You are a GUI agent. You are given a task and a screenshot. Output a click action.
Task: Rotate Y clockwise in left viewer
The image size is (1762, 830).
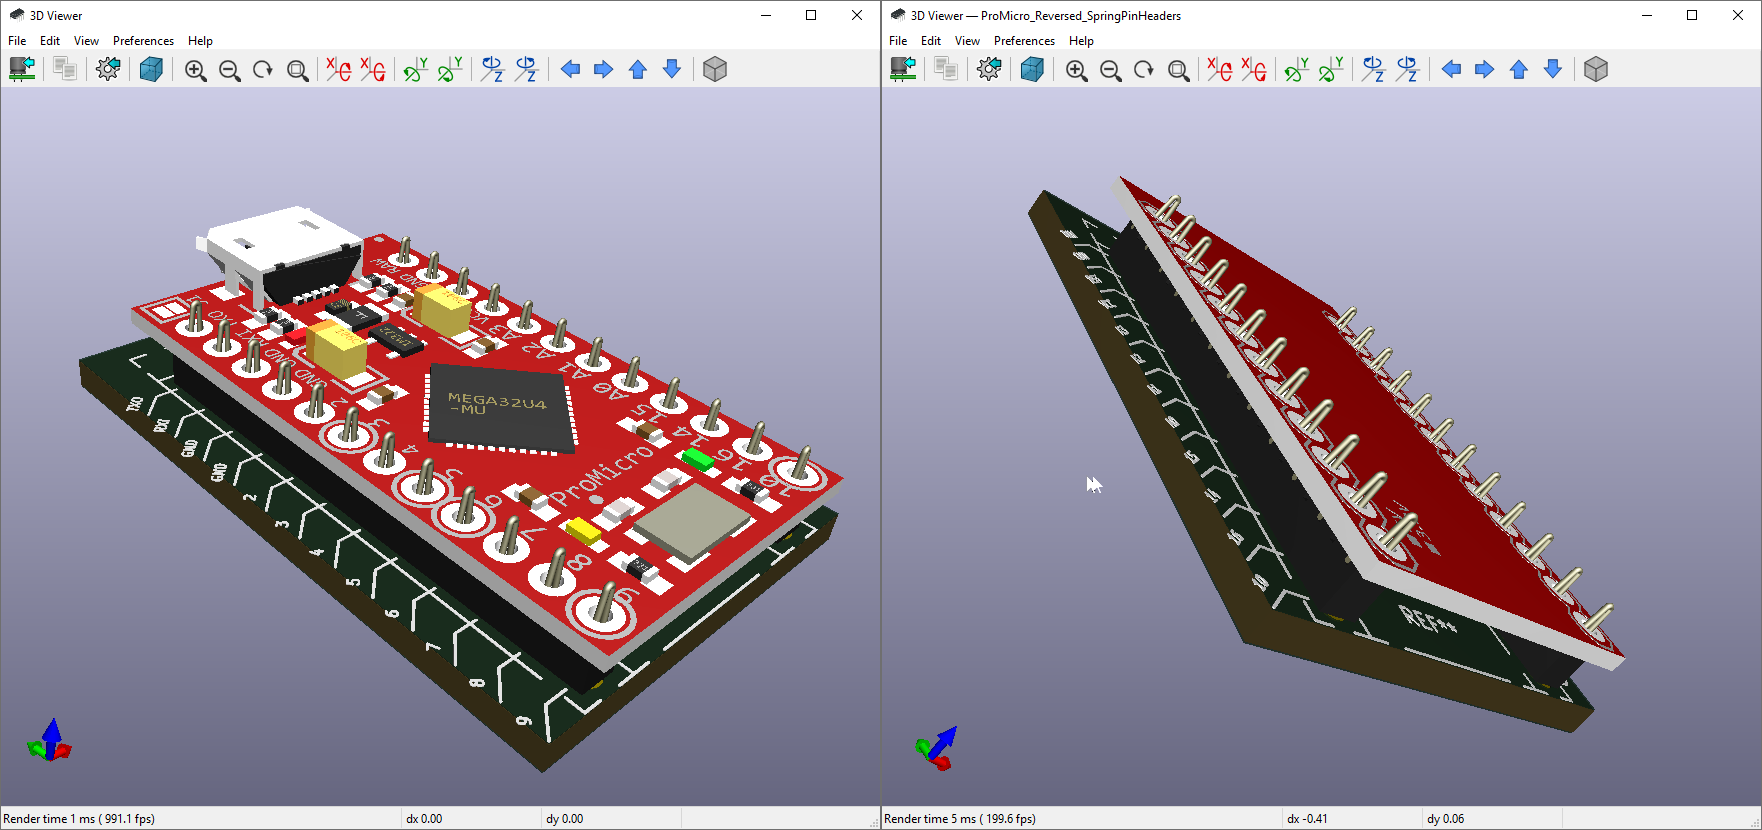pos(415,69)
